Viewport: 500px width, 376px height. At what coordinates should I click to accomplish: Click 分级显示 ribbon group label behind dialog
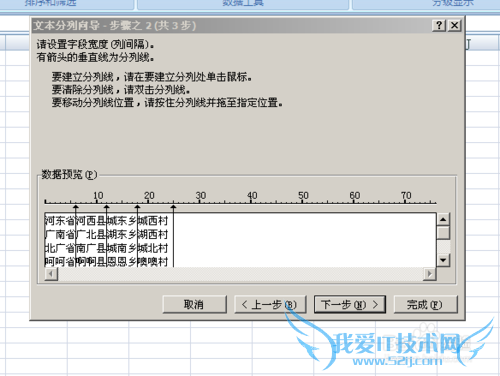452,3
